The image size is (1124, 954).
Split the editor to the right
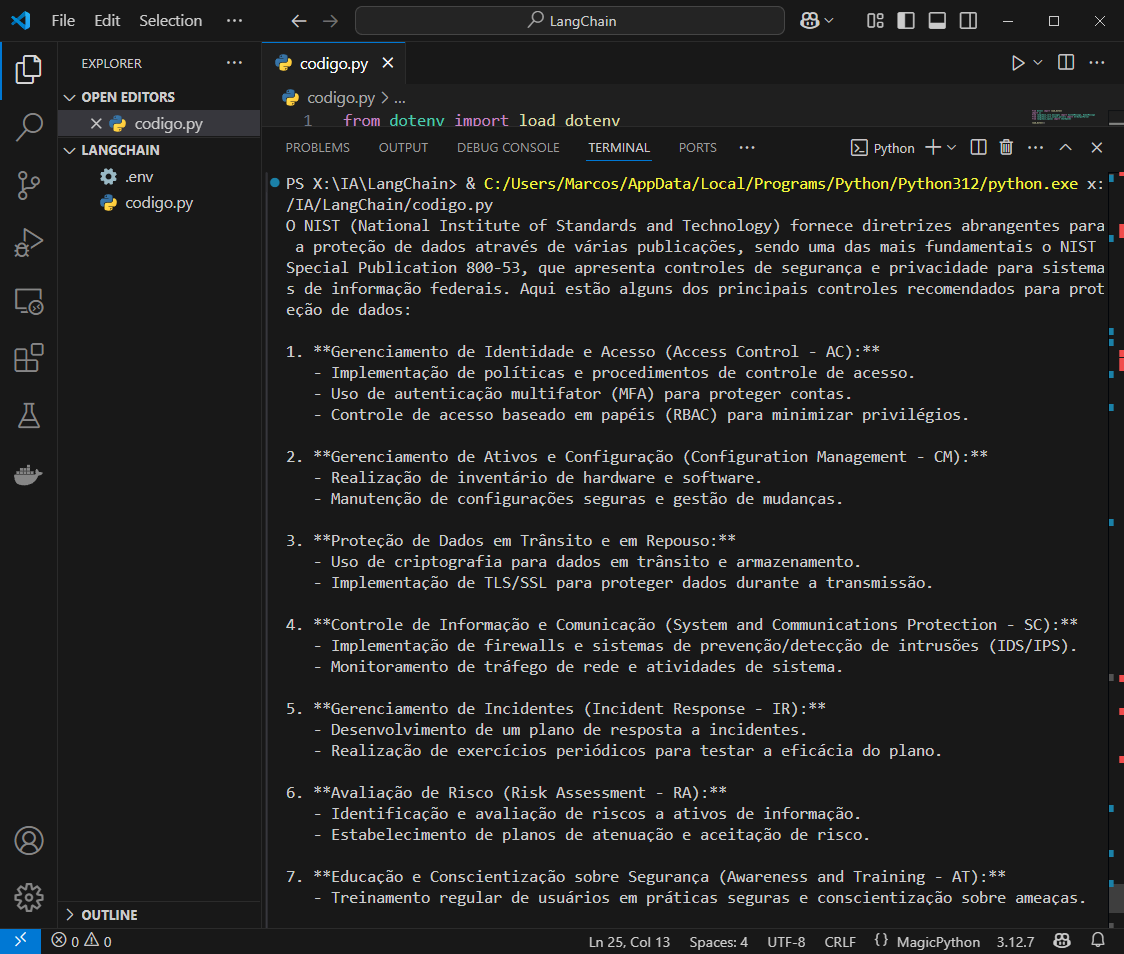coord(1066,63)
